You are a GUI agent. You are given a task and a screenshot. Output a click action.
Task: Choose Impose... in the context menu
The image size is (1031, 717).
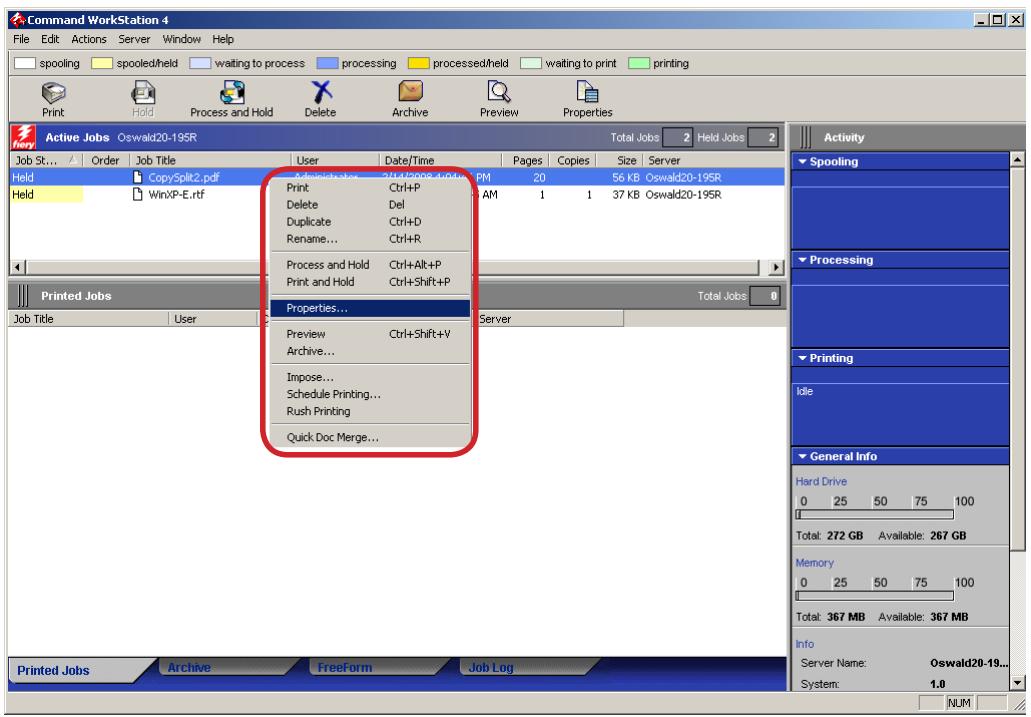pyautogui.click(x=370, y=377)
